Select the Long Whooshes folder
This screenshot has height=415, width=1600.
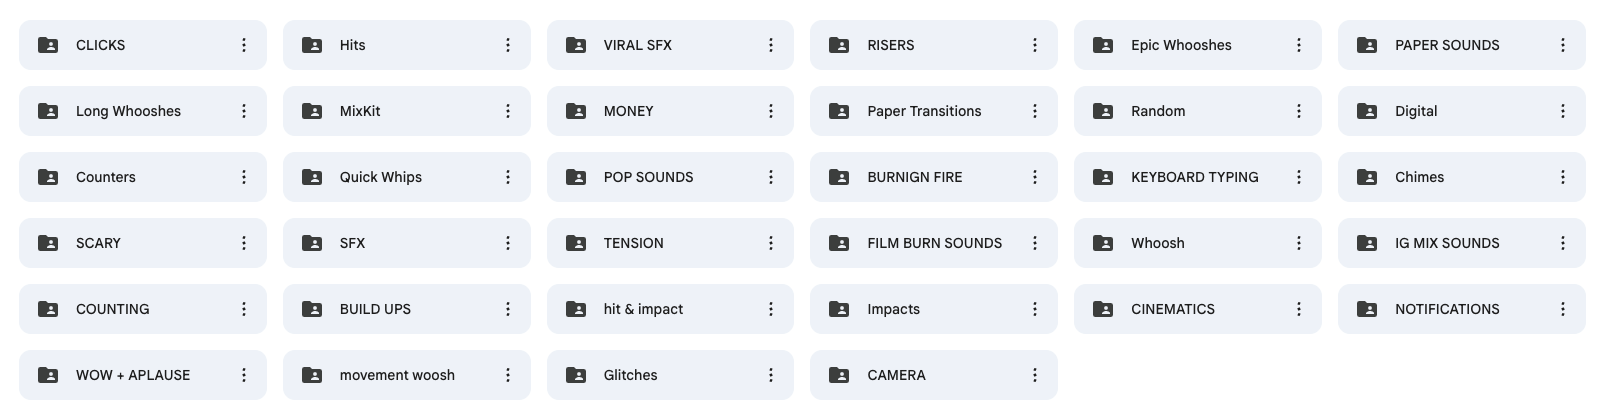tap(143, 111)
